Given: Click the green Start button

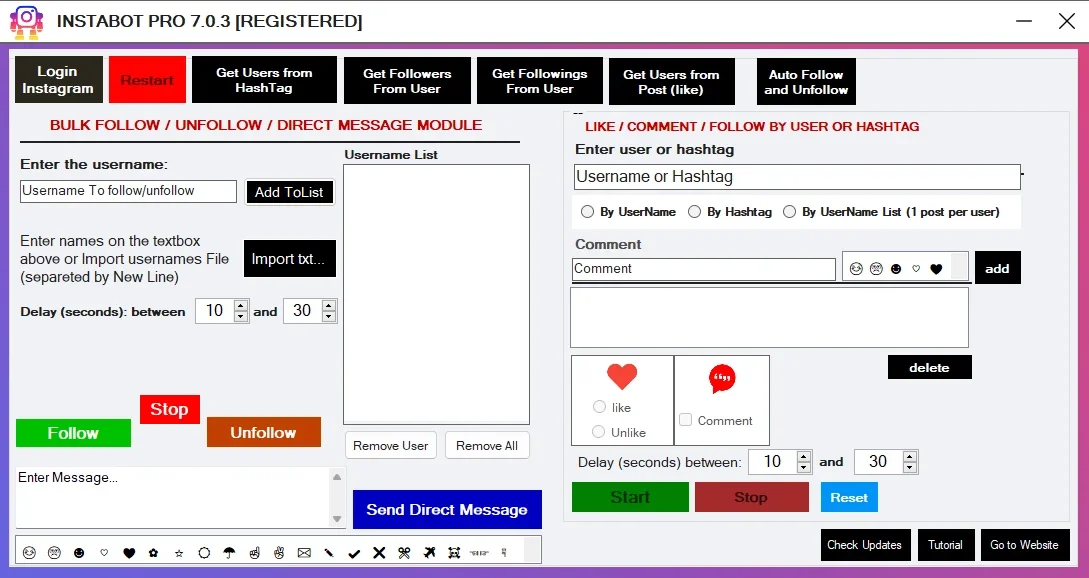Looking at the screenshot, I should (x=630, y=497).
